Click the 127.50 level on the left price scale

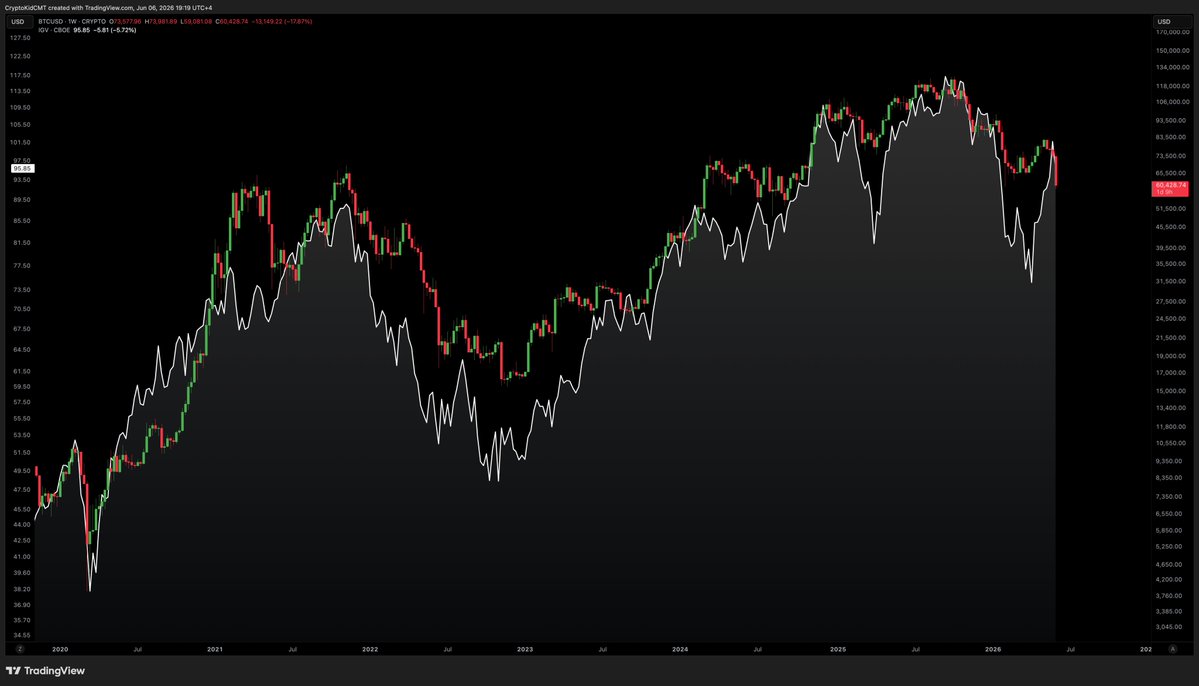click(x=21, y=37)
